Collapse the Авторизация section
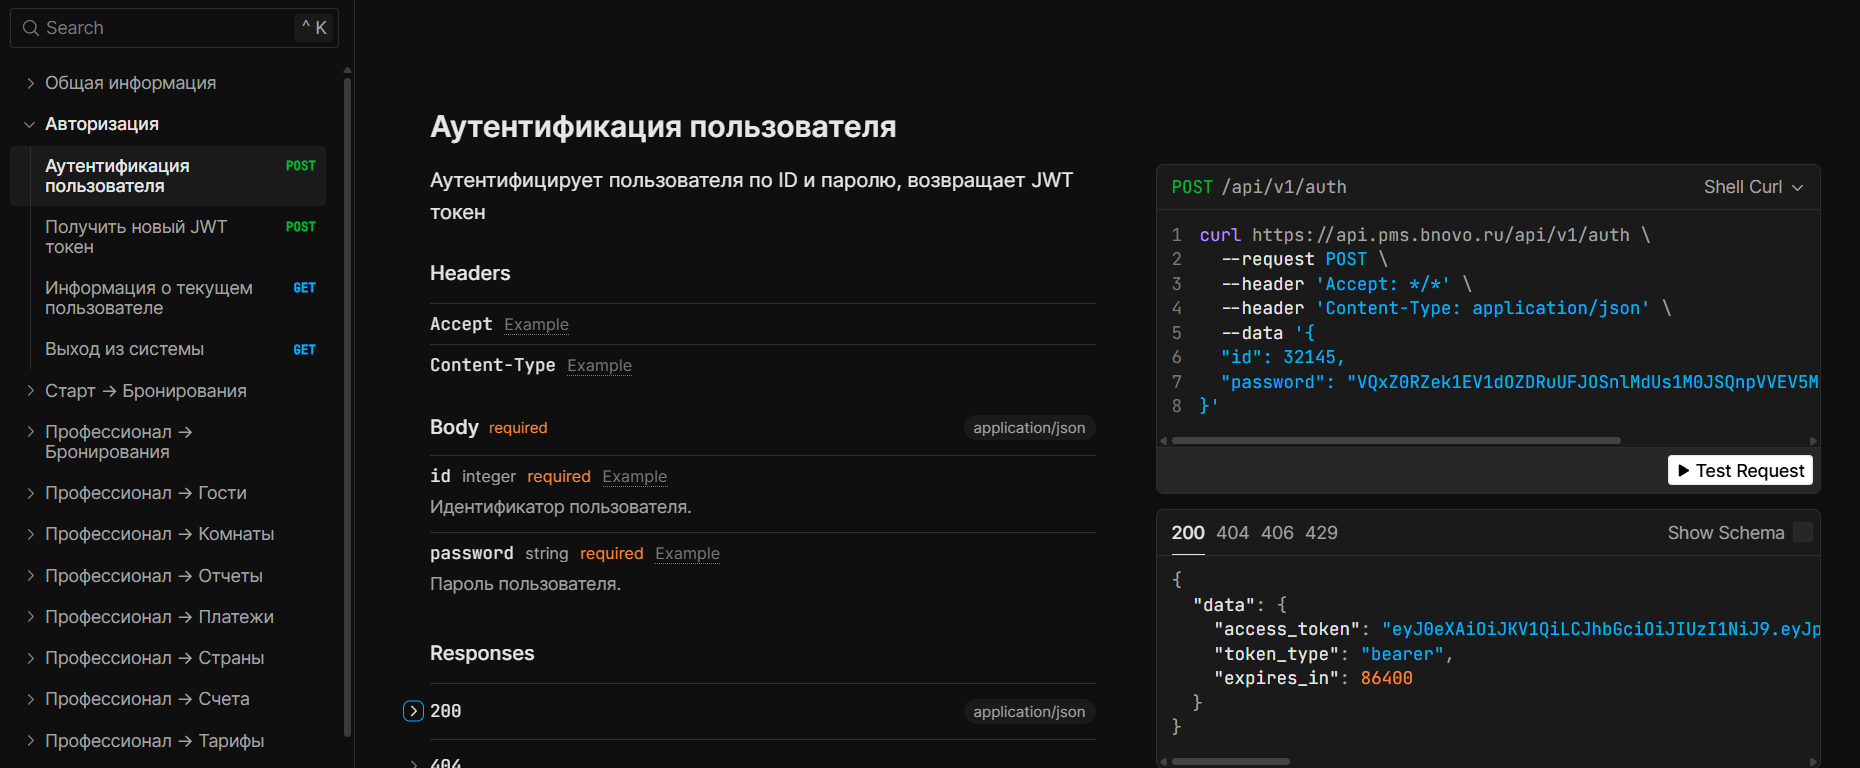Image resolution: width=1860 pixels, height=768 pixels. [x=29, y=125]
